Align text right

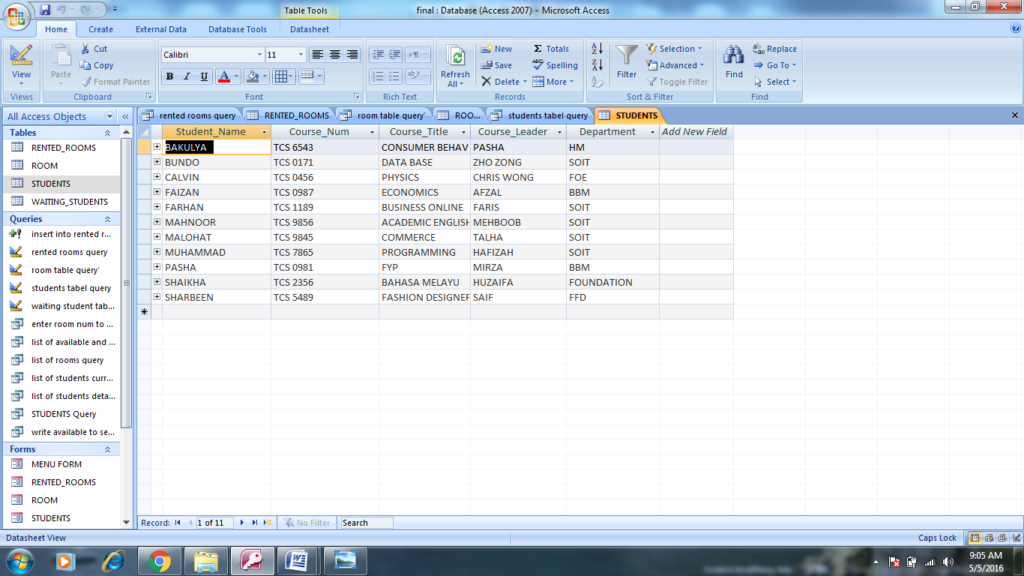tap(353, 55)
